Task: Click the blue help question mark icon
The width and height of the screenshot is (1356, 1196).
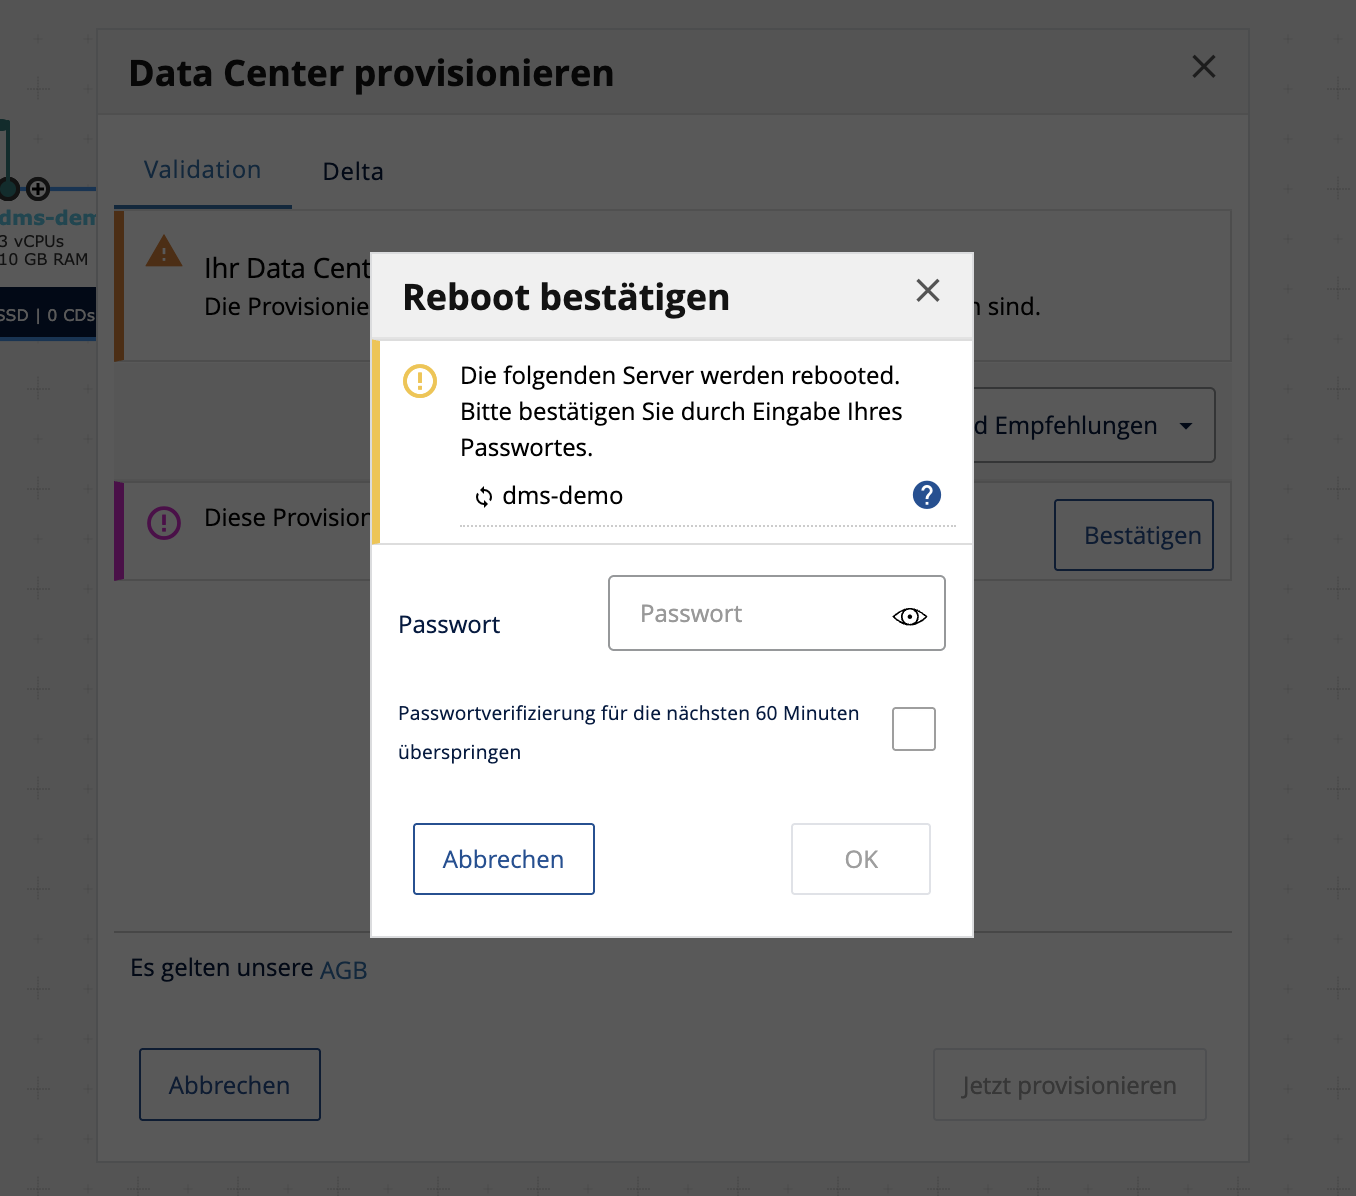Action: [x=927, y=495]
